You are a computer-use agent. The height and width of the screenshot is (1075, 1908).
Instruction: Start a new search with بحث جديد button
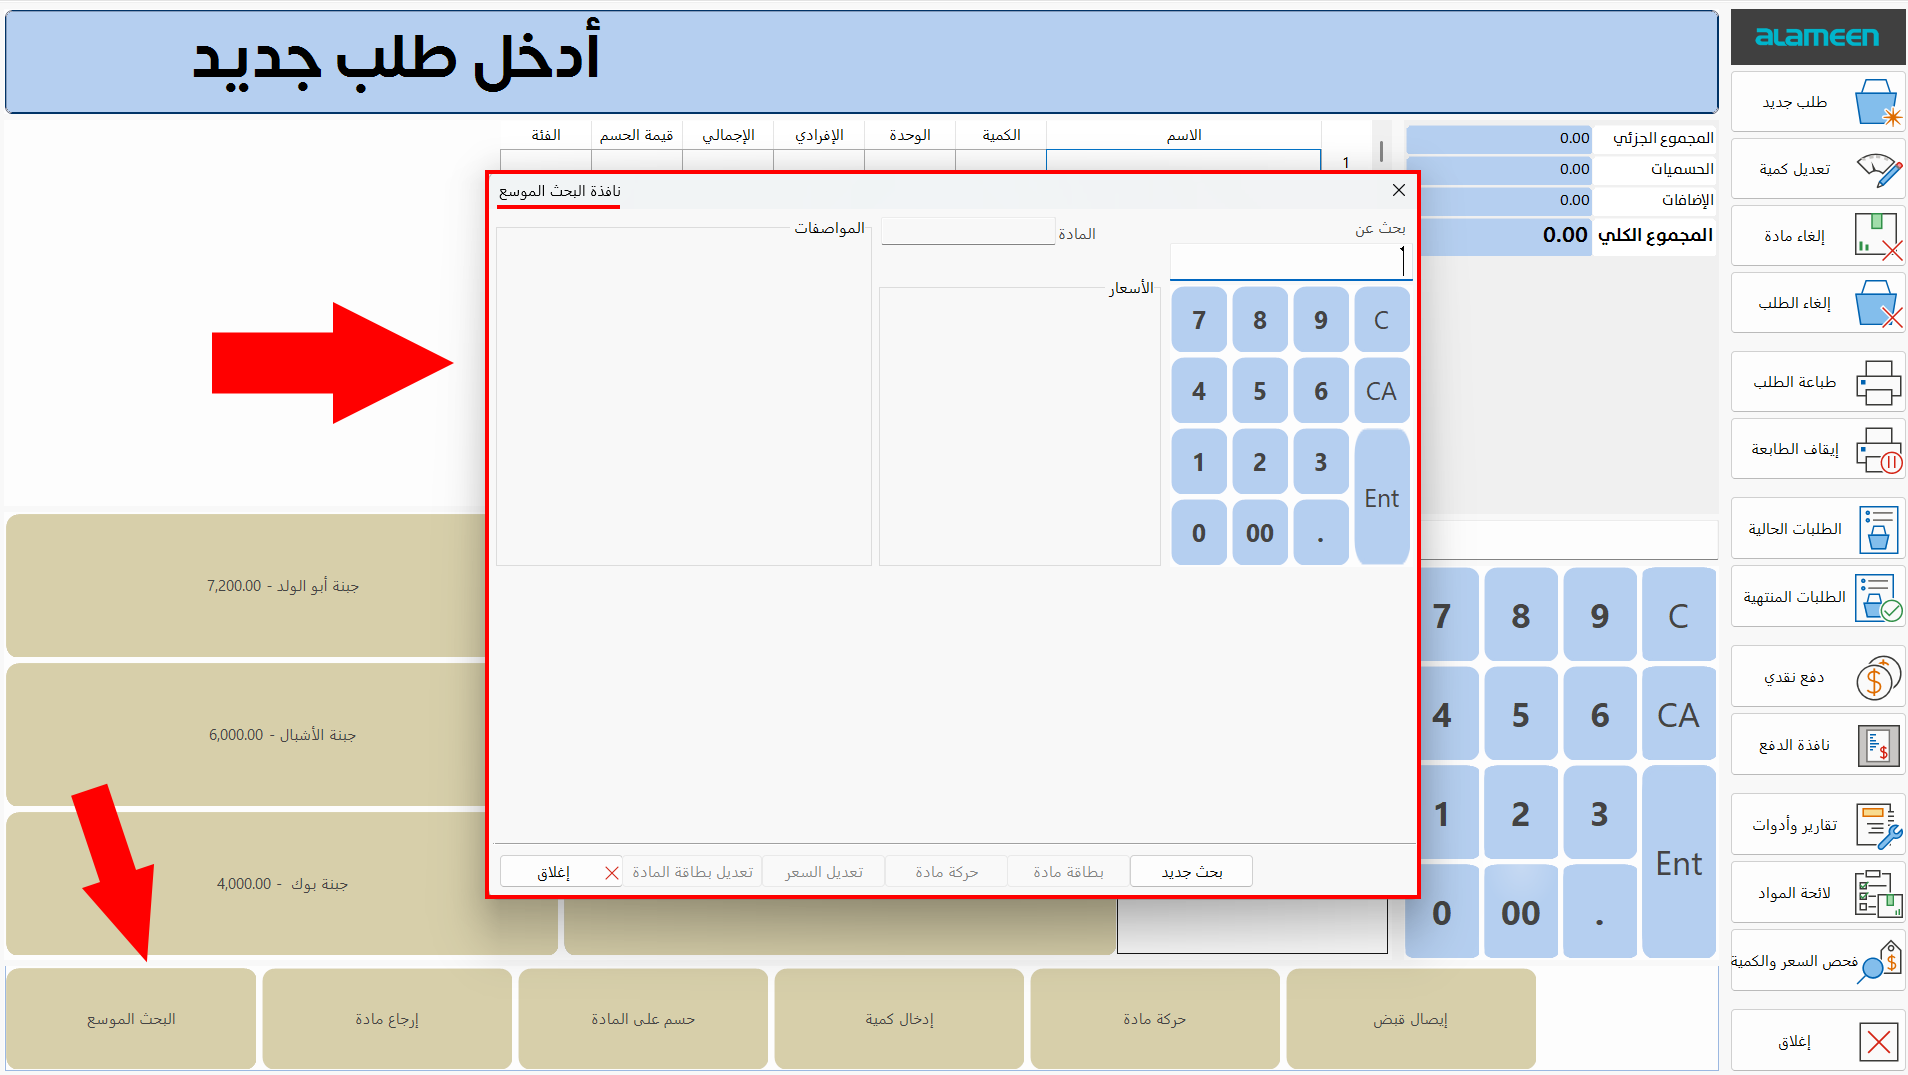(1190, 871)
